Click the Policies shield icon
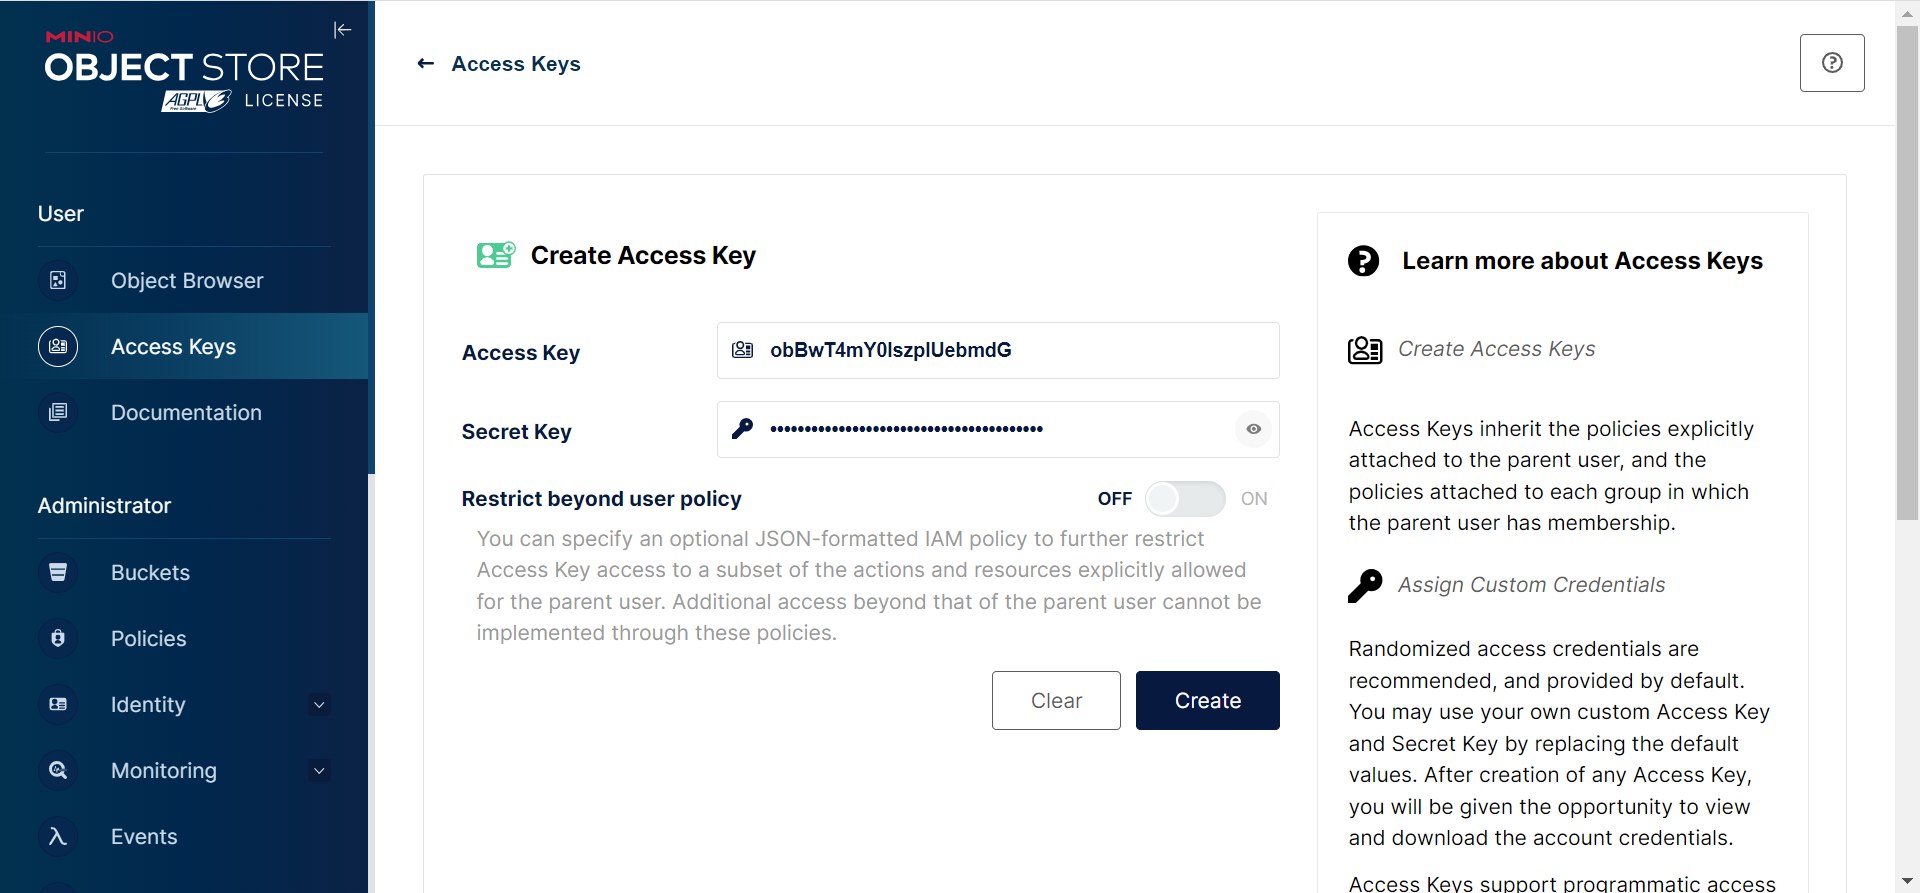1920x893 pixels. coord(58,639)
